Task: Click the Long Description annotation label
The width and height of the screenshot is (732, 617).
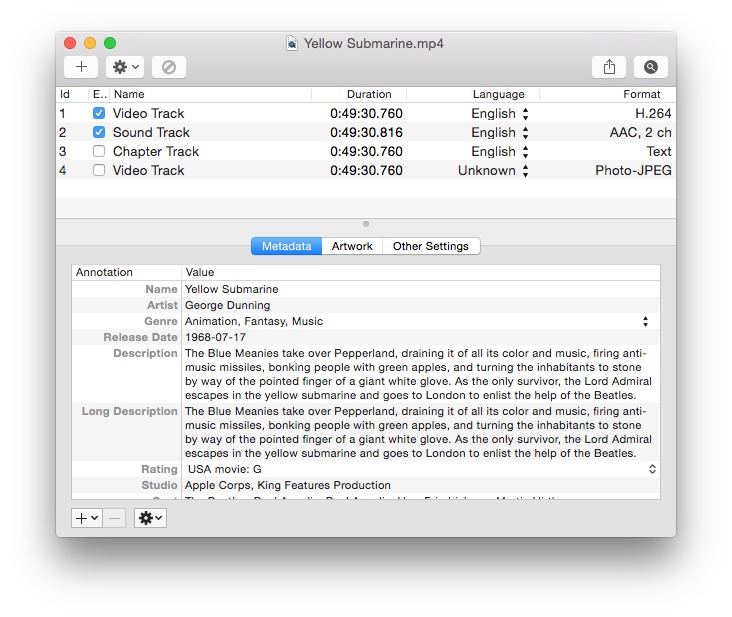Action: pos(129,411)
